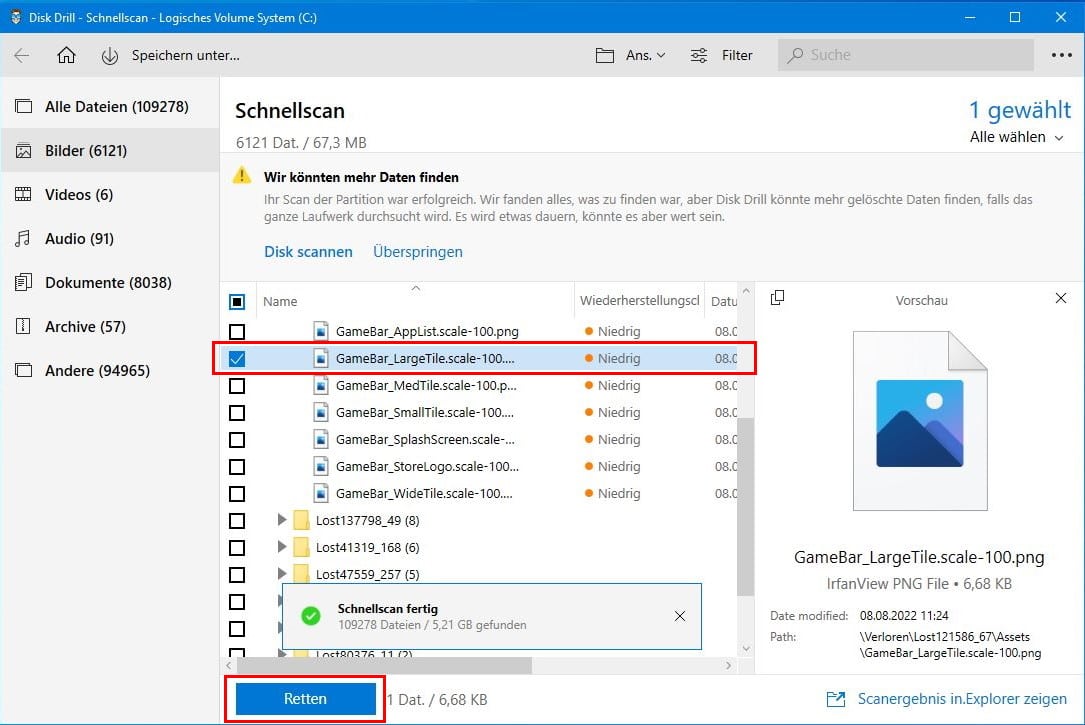Image resolution: width=1085 pixels, height=725 pixels.
Task: Click the GameBar_MedTile file icon
Action: coord(320,385)
